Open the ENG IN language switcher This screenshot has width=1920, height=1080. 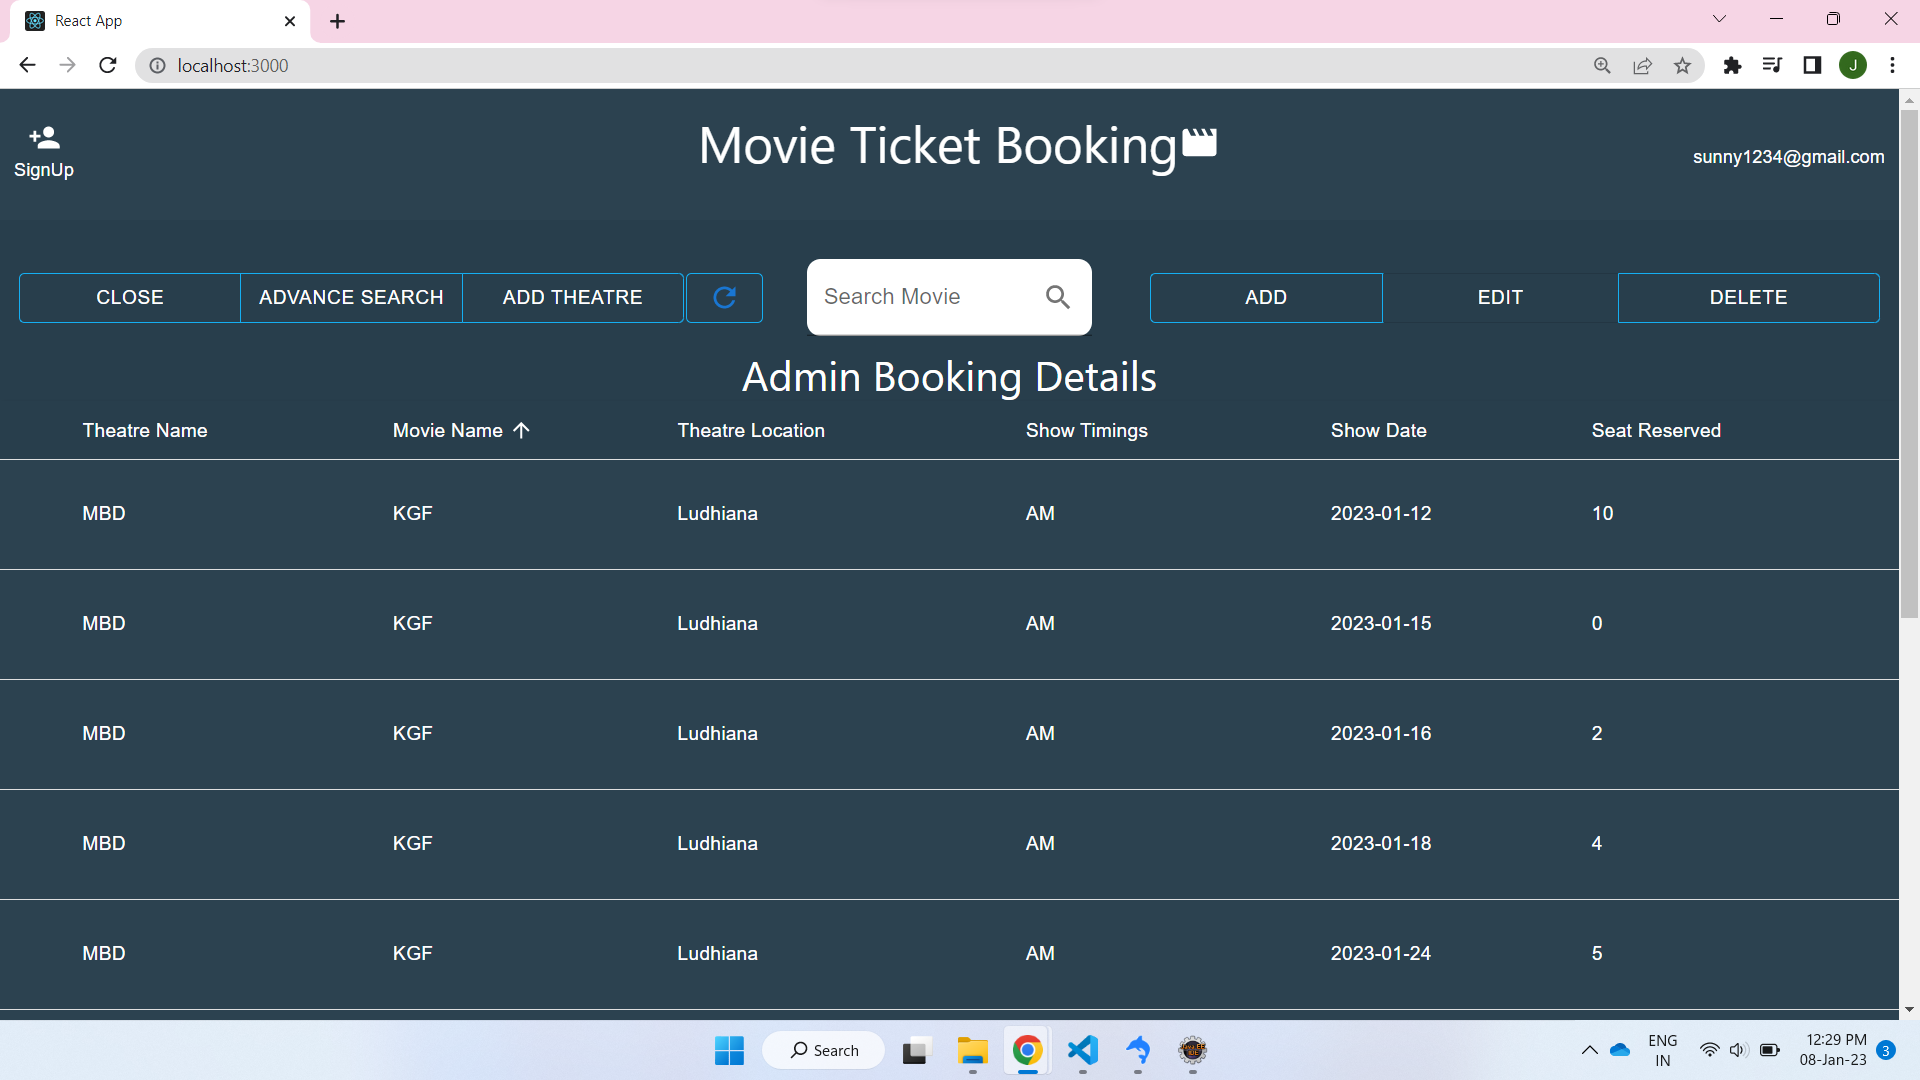(1662, 1049)
